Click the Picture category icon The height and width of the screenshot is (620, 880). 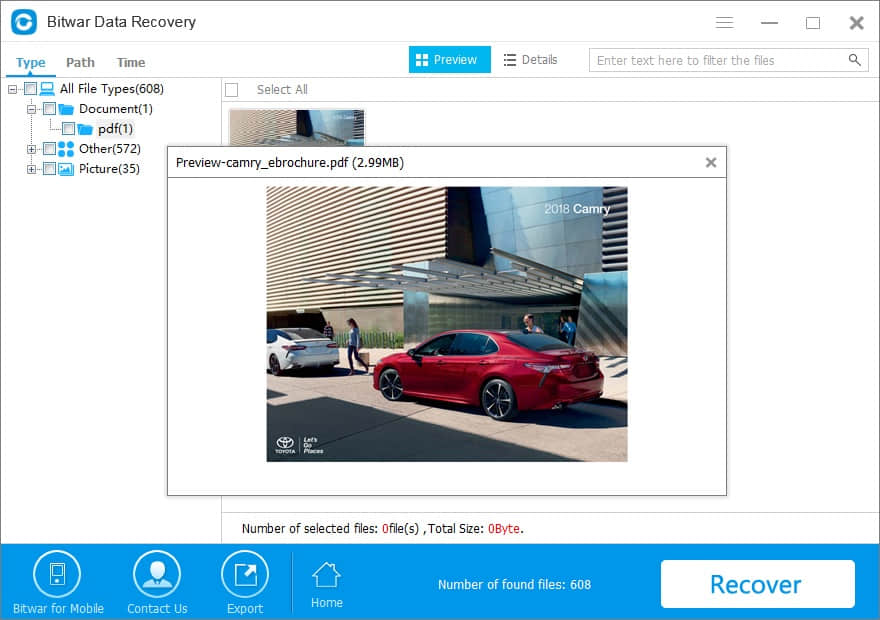[x=66, y=169]
